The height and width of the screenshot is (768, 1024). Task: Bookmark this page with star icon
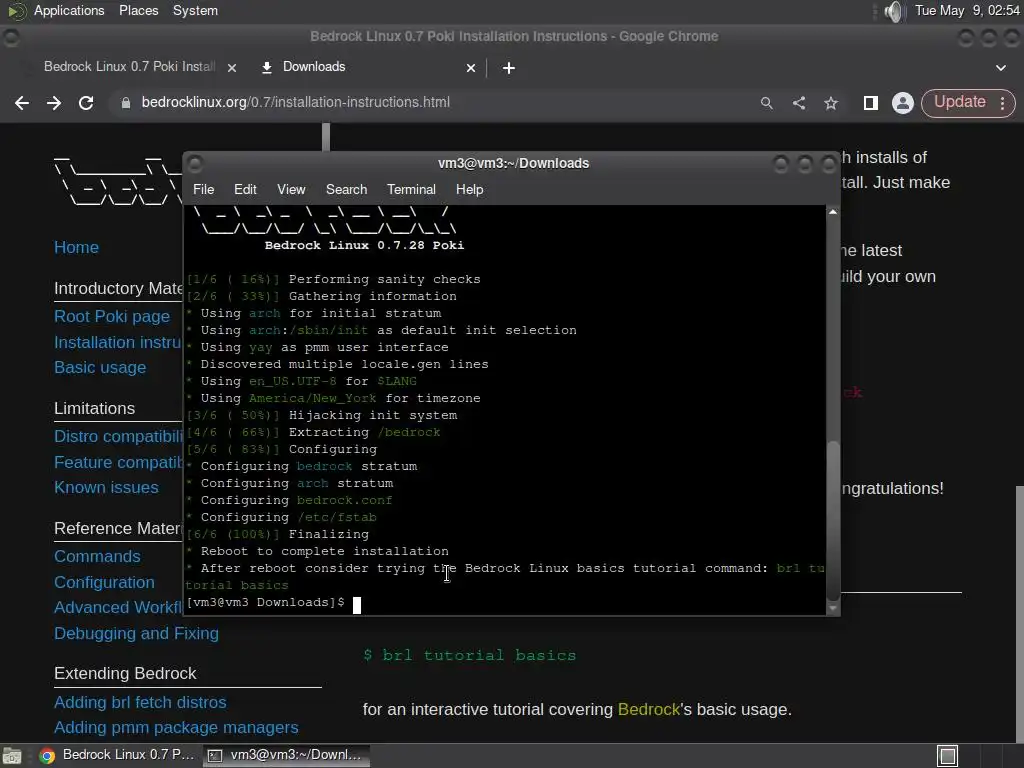tap(831, 103)
